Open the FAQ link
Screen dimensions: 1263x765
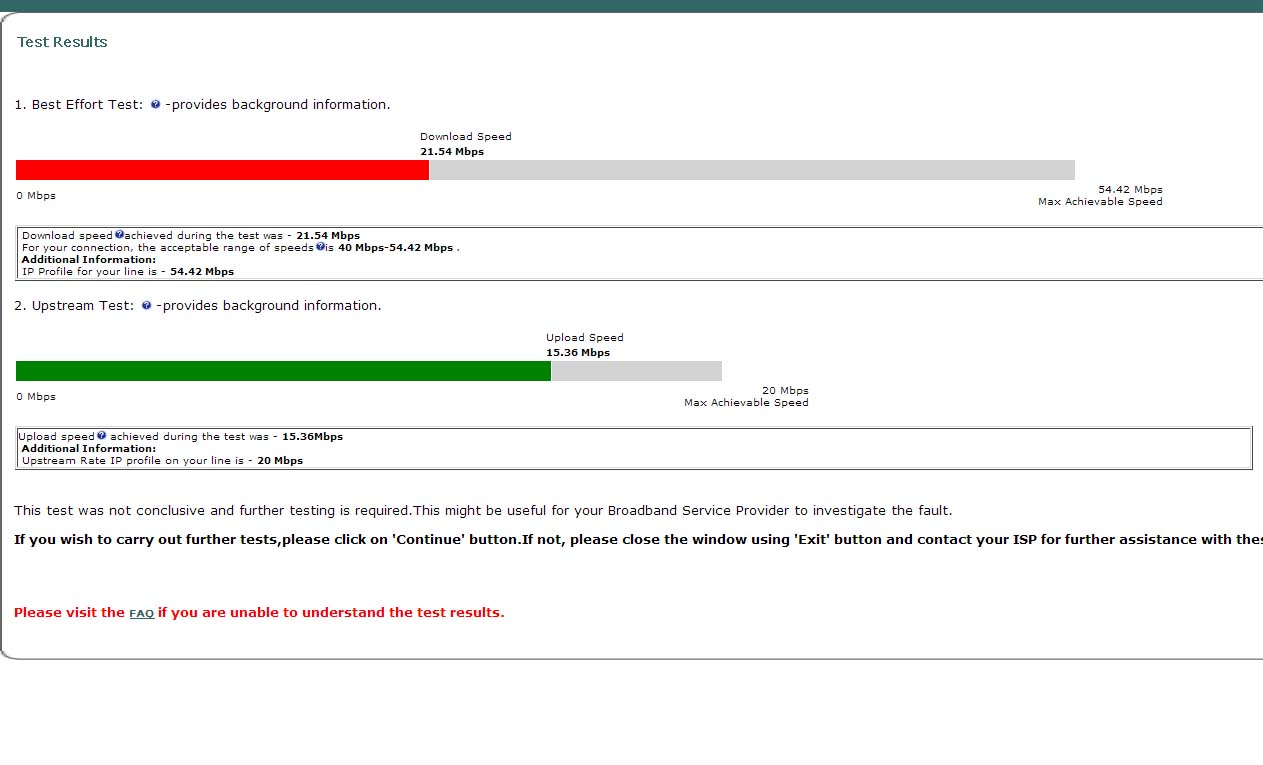[141, 613]
